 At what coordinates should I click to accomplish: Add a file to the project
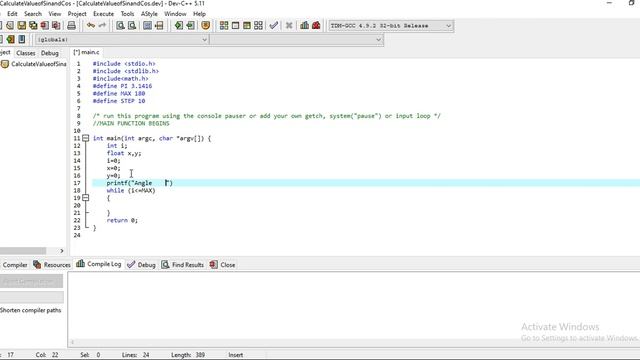coord(179,26)
